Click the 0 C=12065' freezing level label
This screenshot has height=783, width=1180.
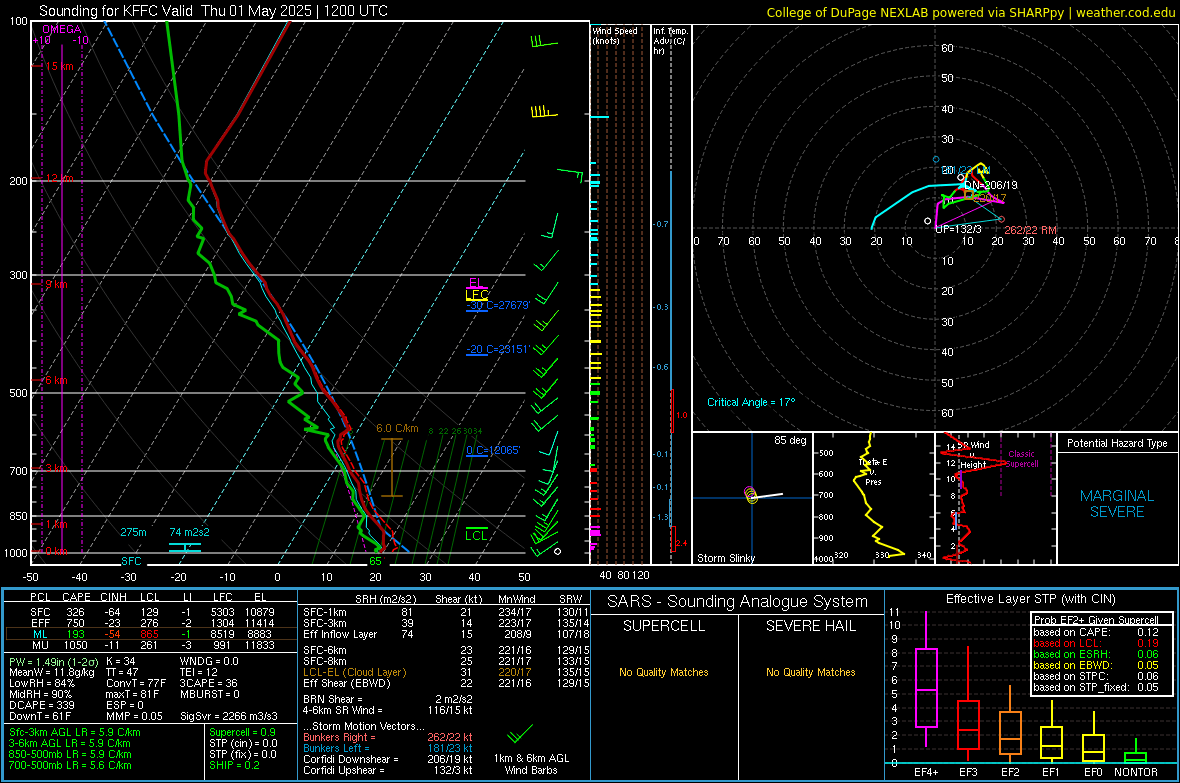click(x=493, y=450)
